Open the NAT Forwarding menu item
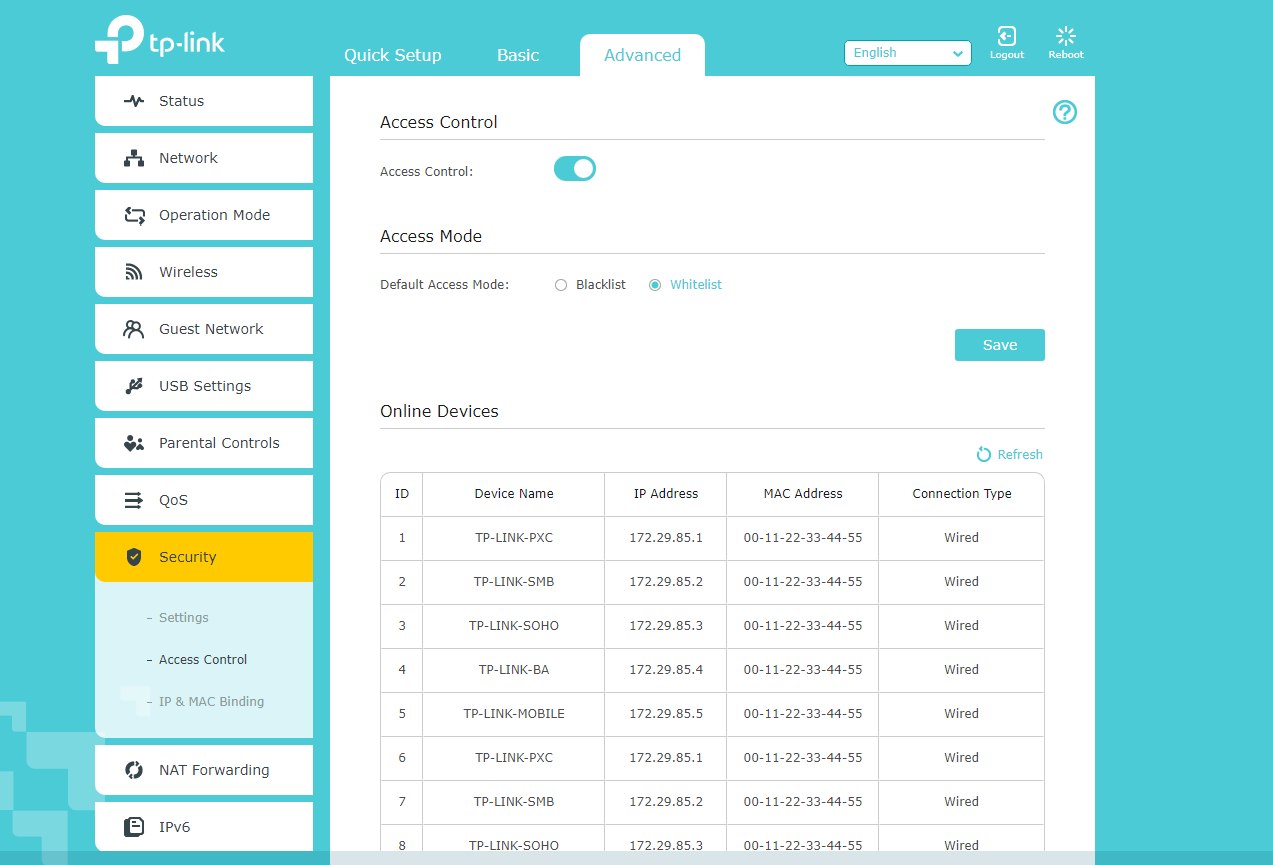This screenshot has height=865, width=1273. [204, 770]
